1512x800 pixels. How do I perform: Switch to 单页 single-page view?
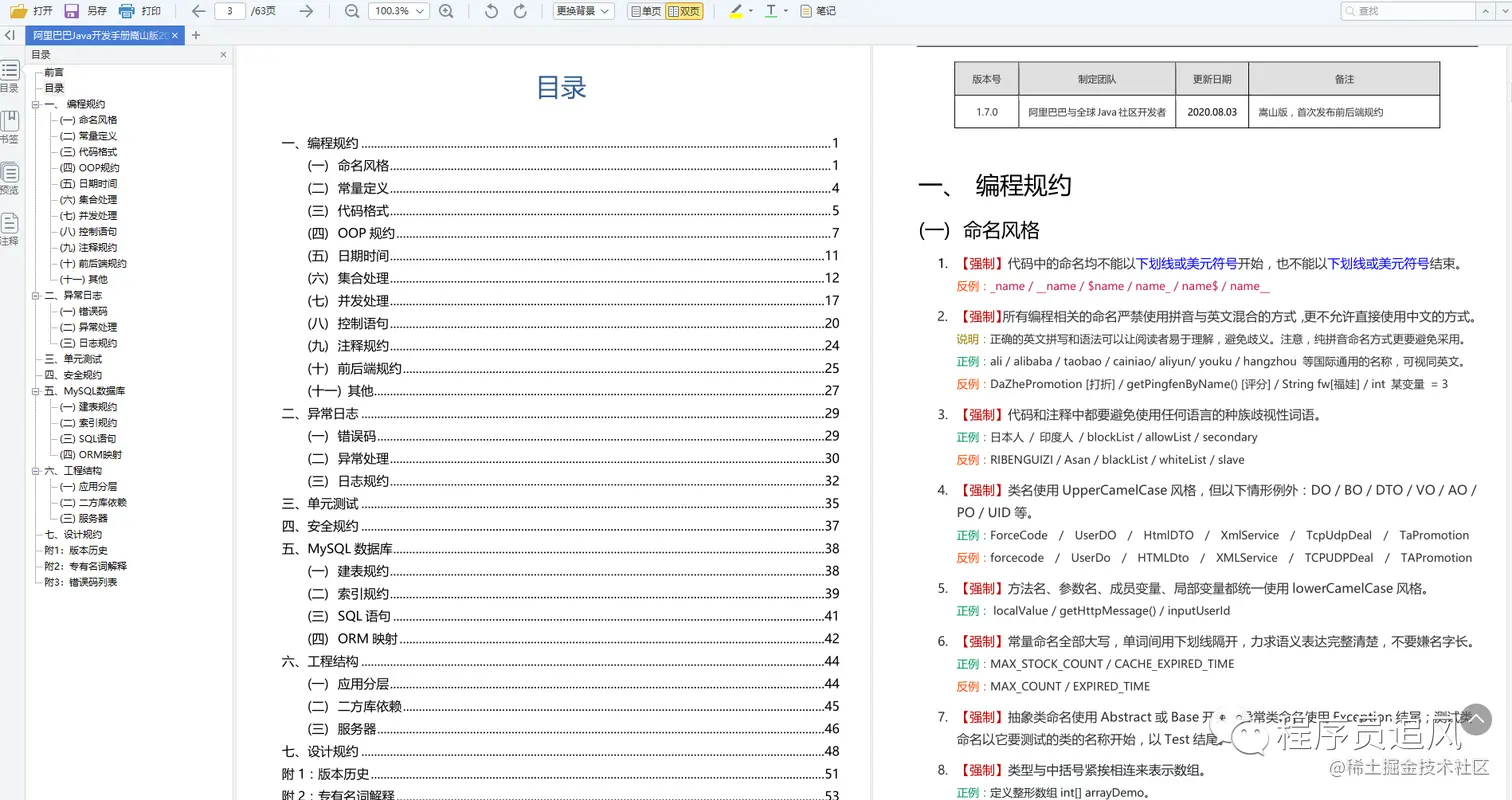click(x=646, y=11)
